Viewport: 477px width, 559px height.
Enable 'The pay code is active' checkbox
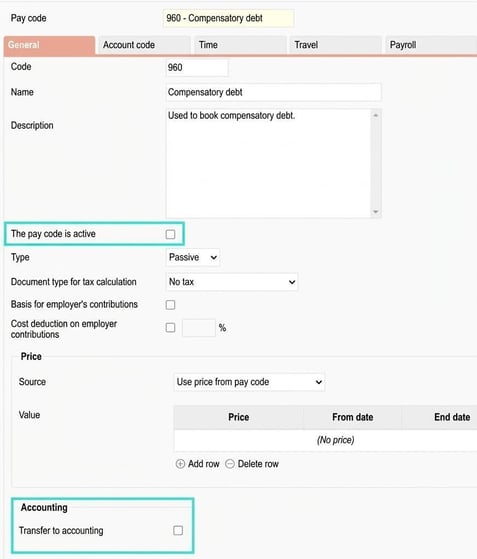[170, 234]
